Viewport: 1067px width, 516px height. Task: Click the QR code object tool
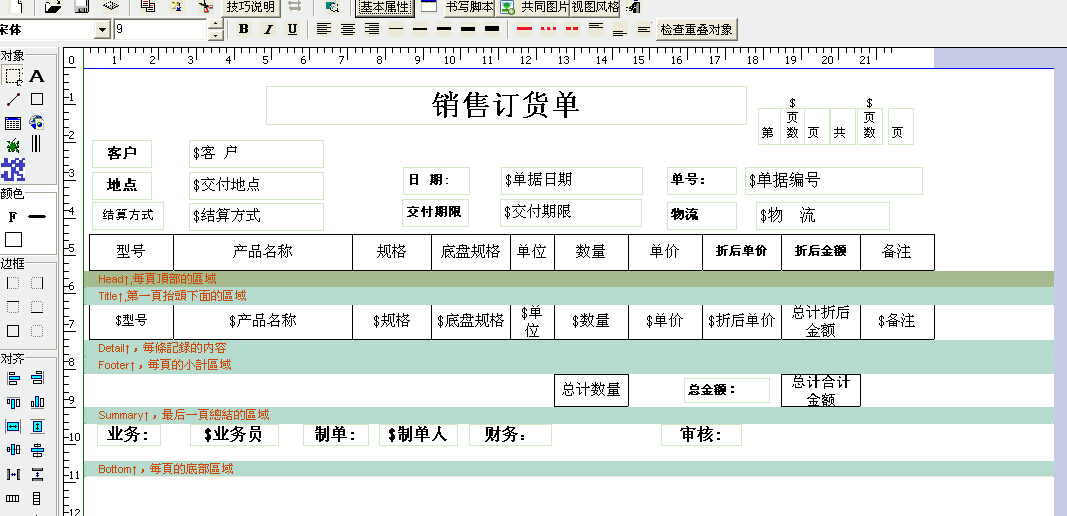point(13,169)
